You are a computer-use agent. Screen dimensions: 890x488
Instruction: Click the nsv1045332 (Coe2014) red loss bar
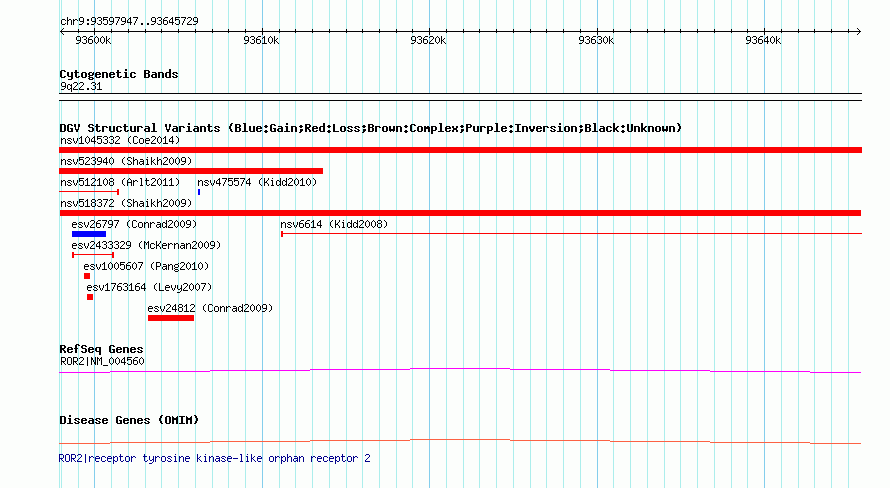click(x=460, y=150)
